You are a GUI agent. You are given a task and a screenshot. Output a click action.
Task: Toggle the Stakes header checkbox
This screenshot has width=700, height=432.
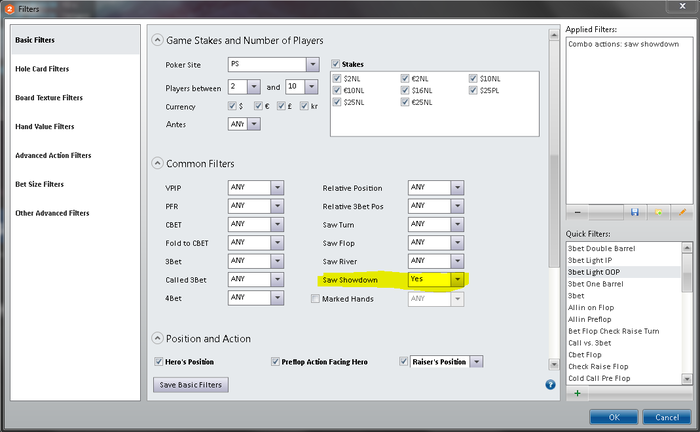tap(336, 64)
